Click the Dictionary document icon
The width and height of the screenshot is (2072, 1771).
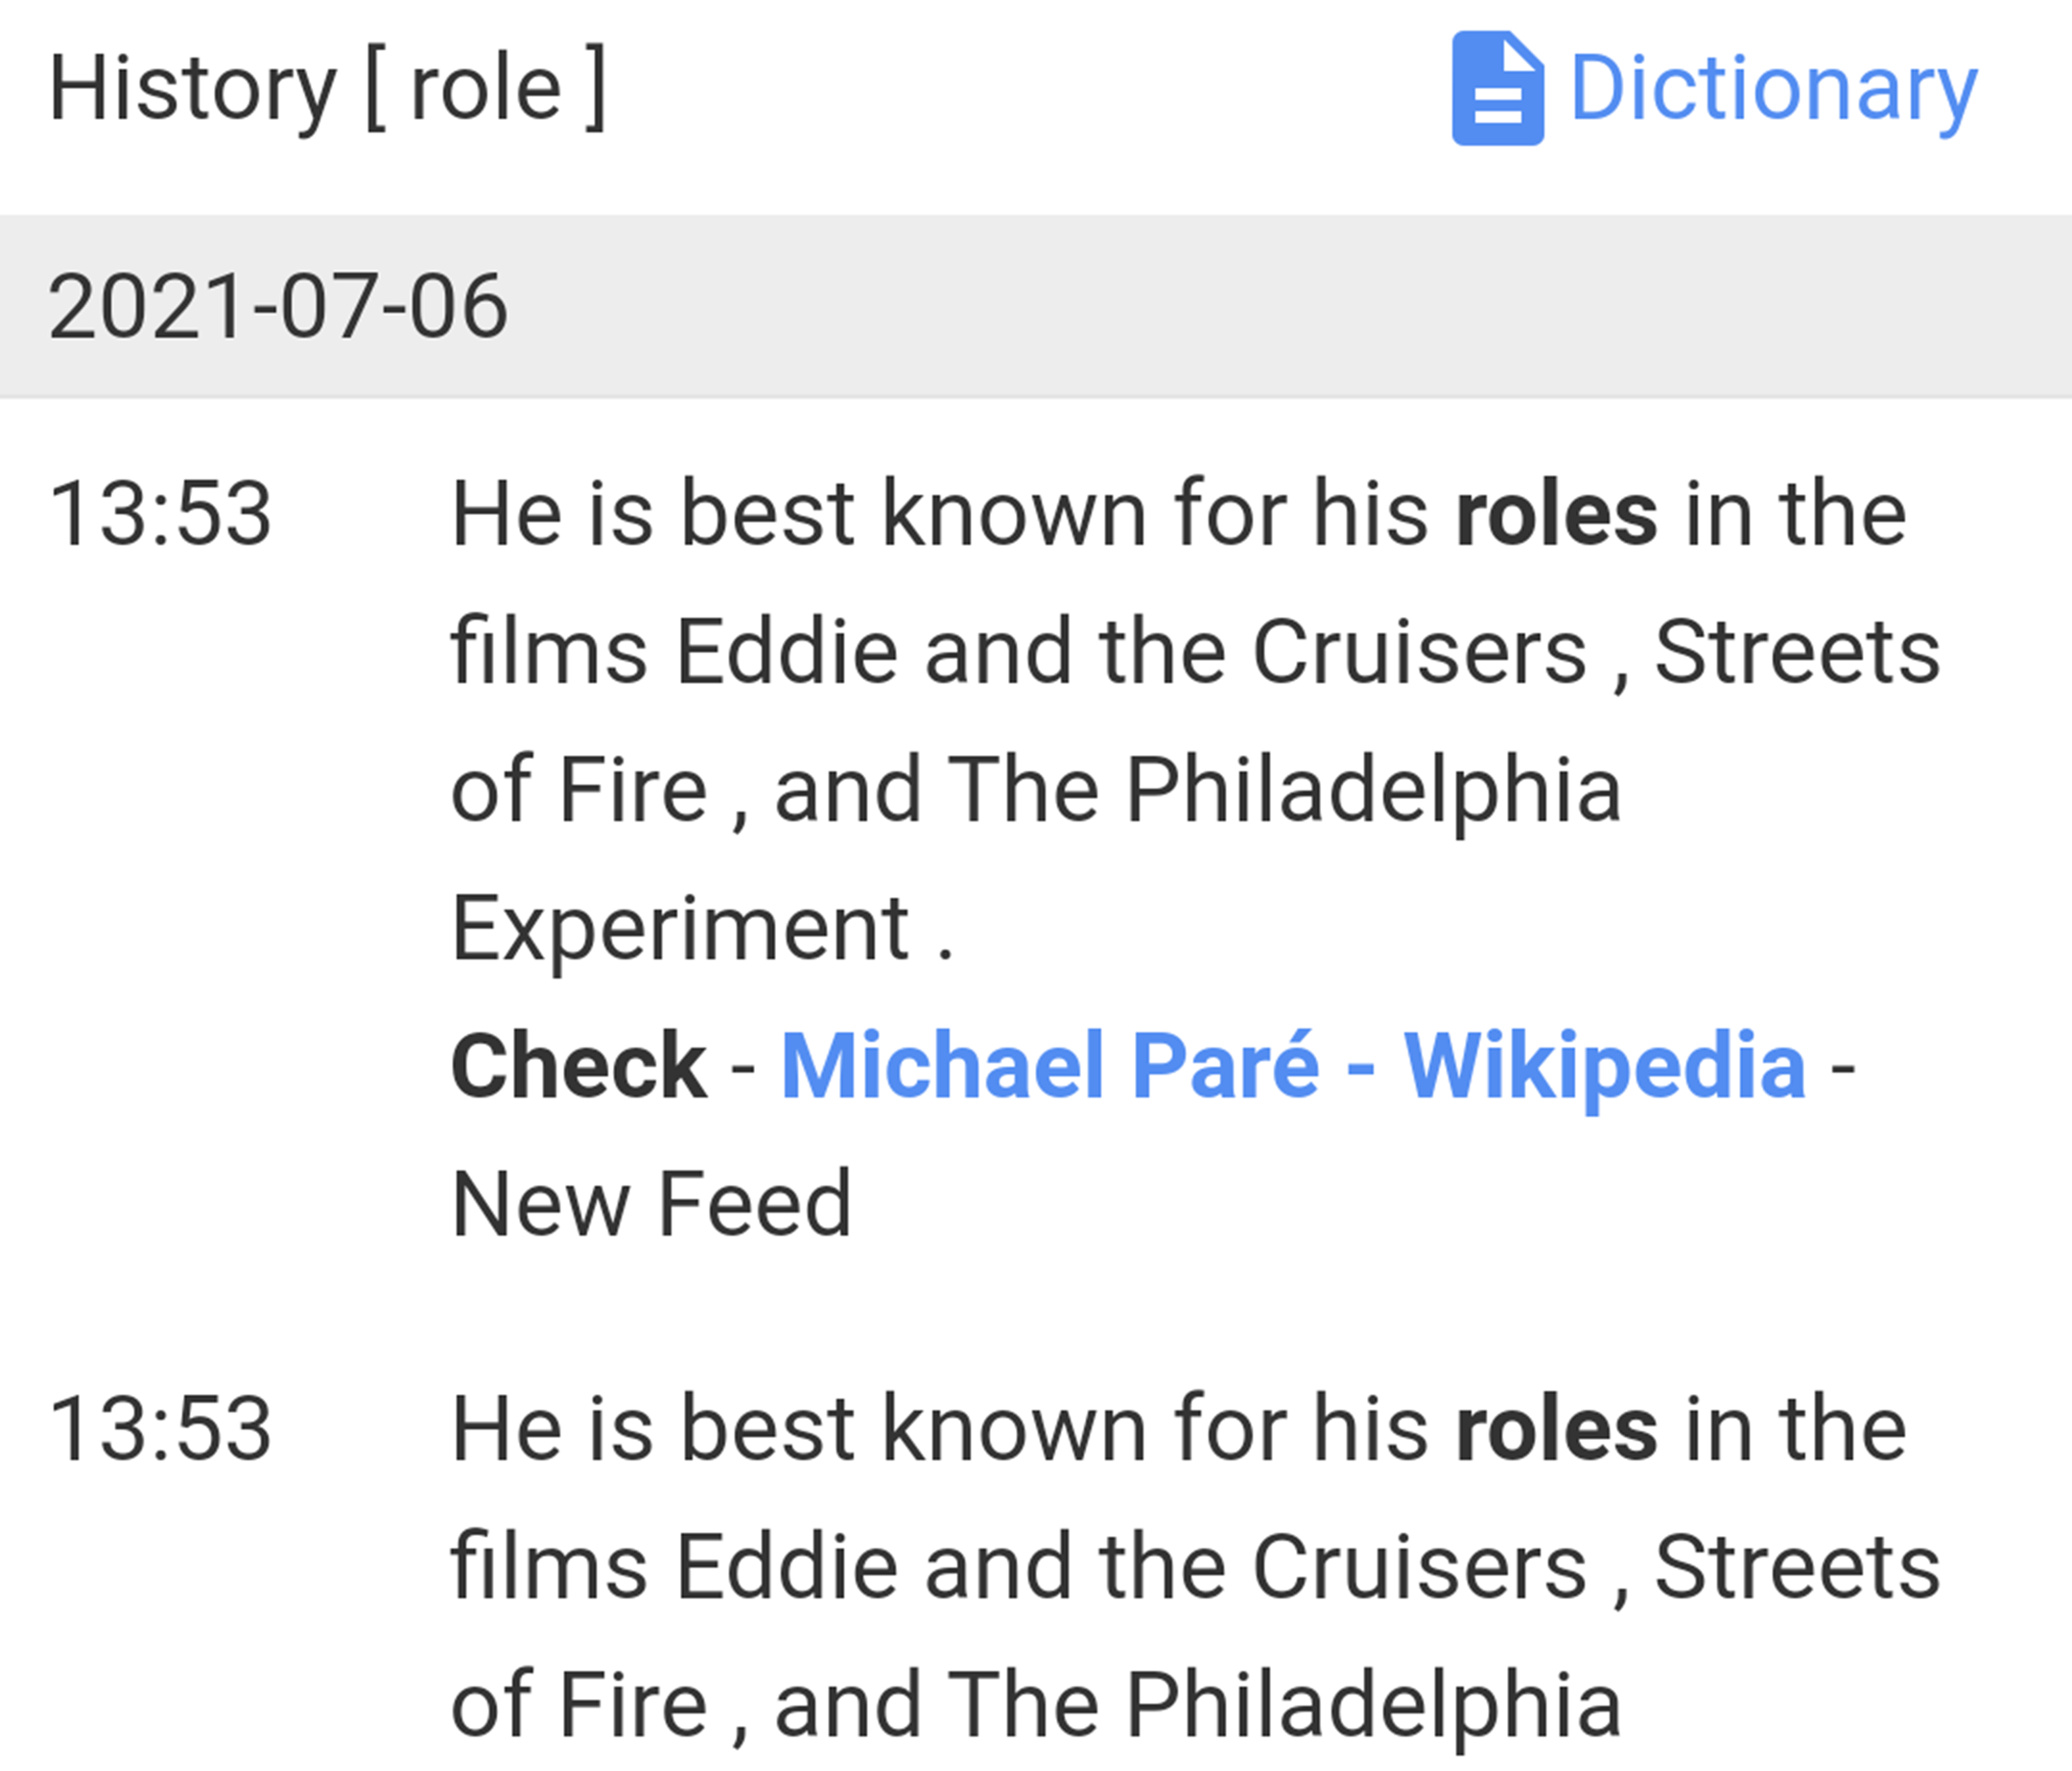point(1497,89)
